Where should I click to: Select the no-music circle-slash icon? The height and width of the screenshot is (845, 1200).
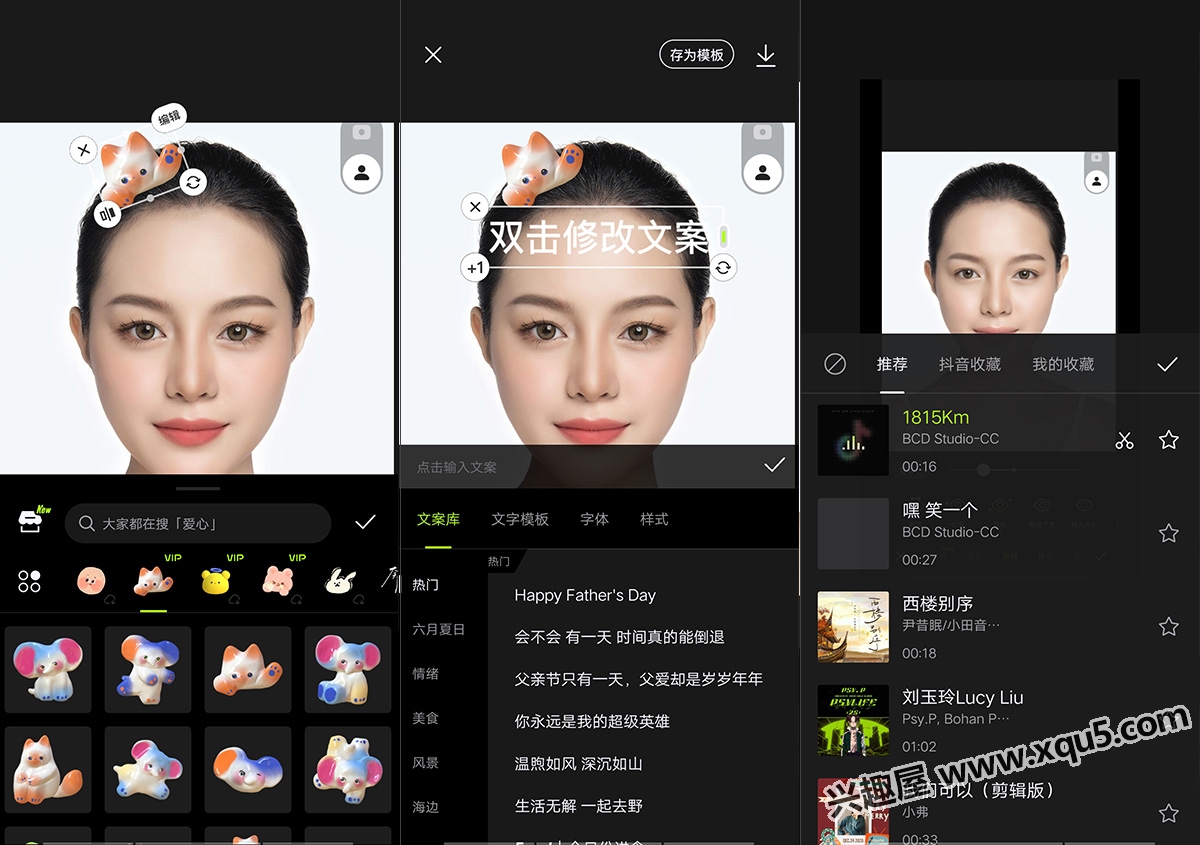(835, 364)
